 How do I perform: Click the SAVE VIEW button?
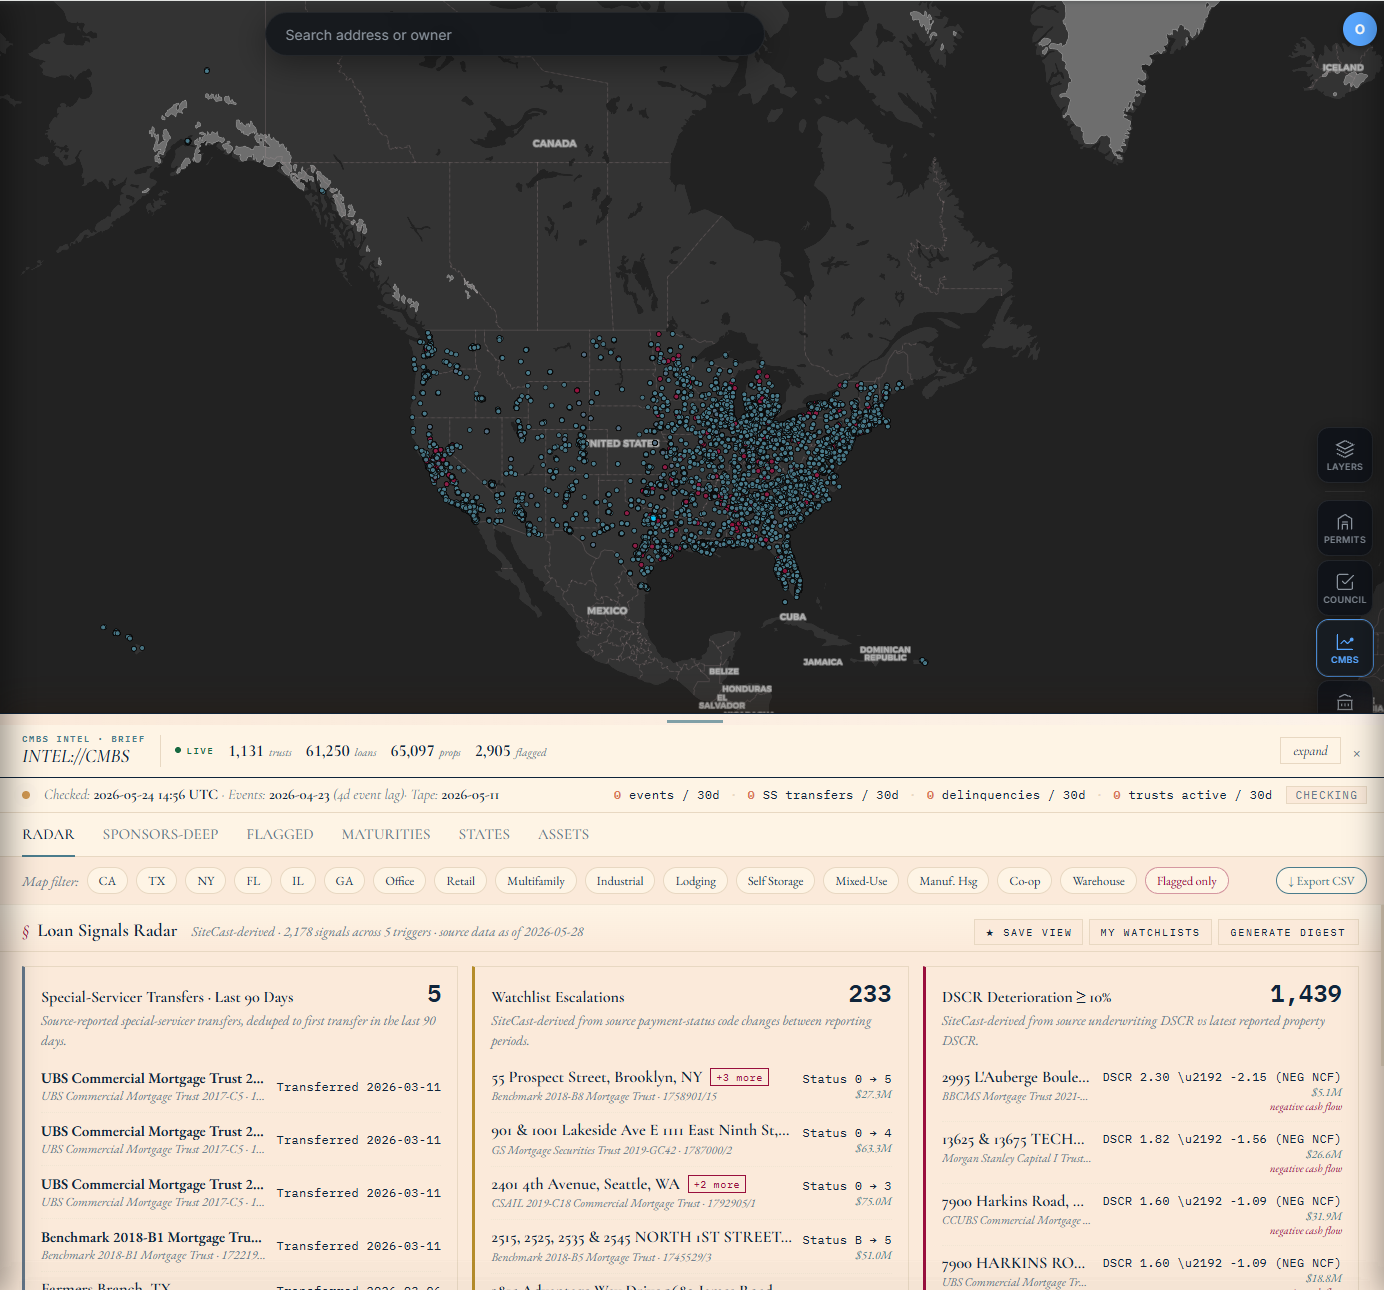[x=1029, y=932]
